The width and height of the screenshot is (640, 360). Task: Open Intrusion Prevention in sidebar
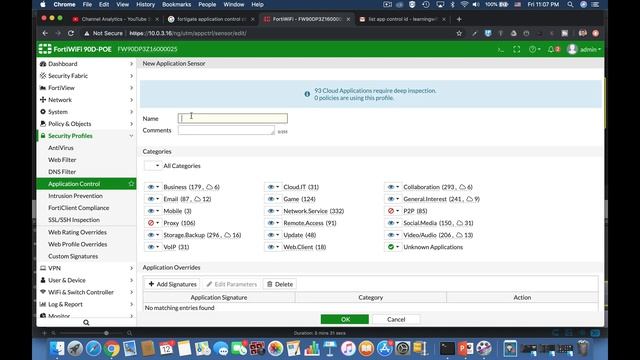(x=76, y=196)
